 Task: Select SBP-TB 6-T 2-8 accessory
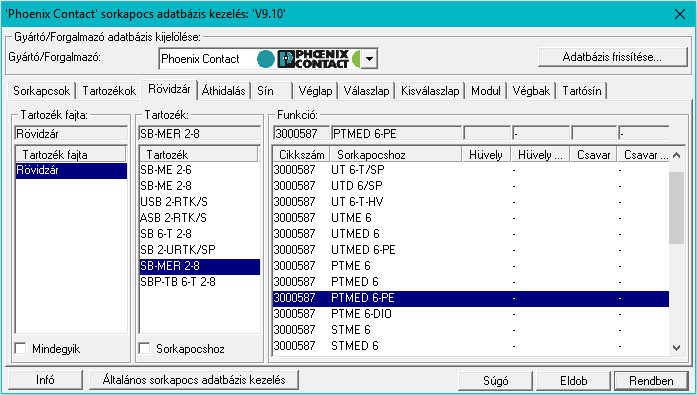pyautogui.click(x=200, y=282)
